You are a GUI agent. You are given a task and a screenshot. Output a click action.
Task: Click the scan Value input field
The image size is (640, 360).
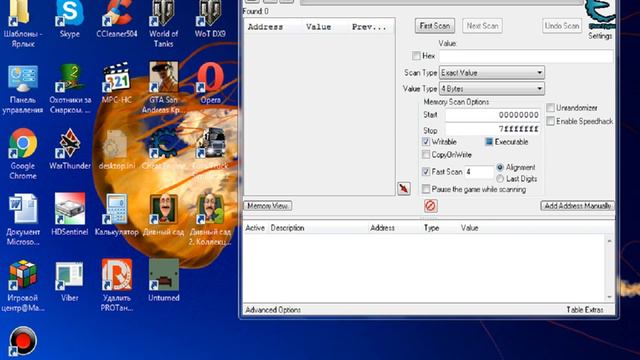526,56
